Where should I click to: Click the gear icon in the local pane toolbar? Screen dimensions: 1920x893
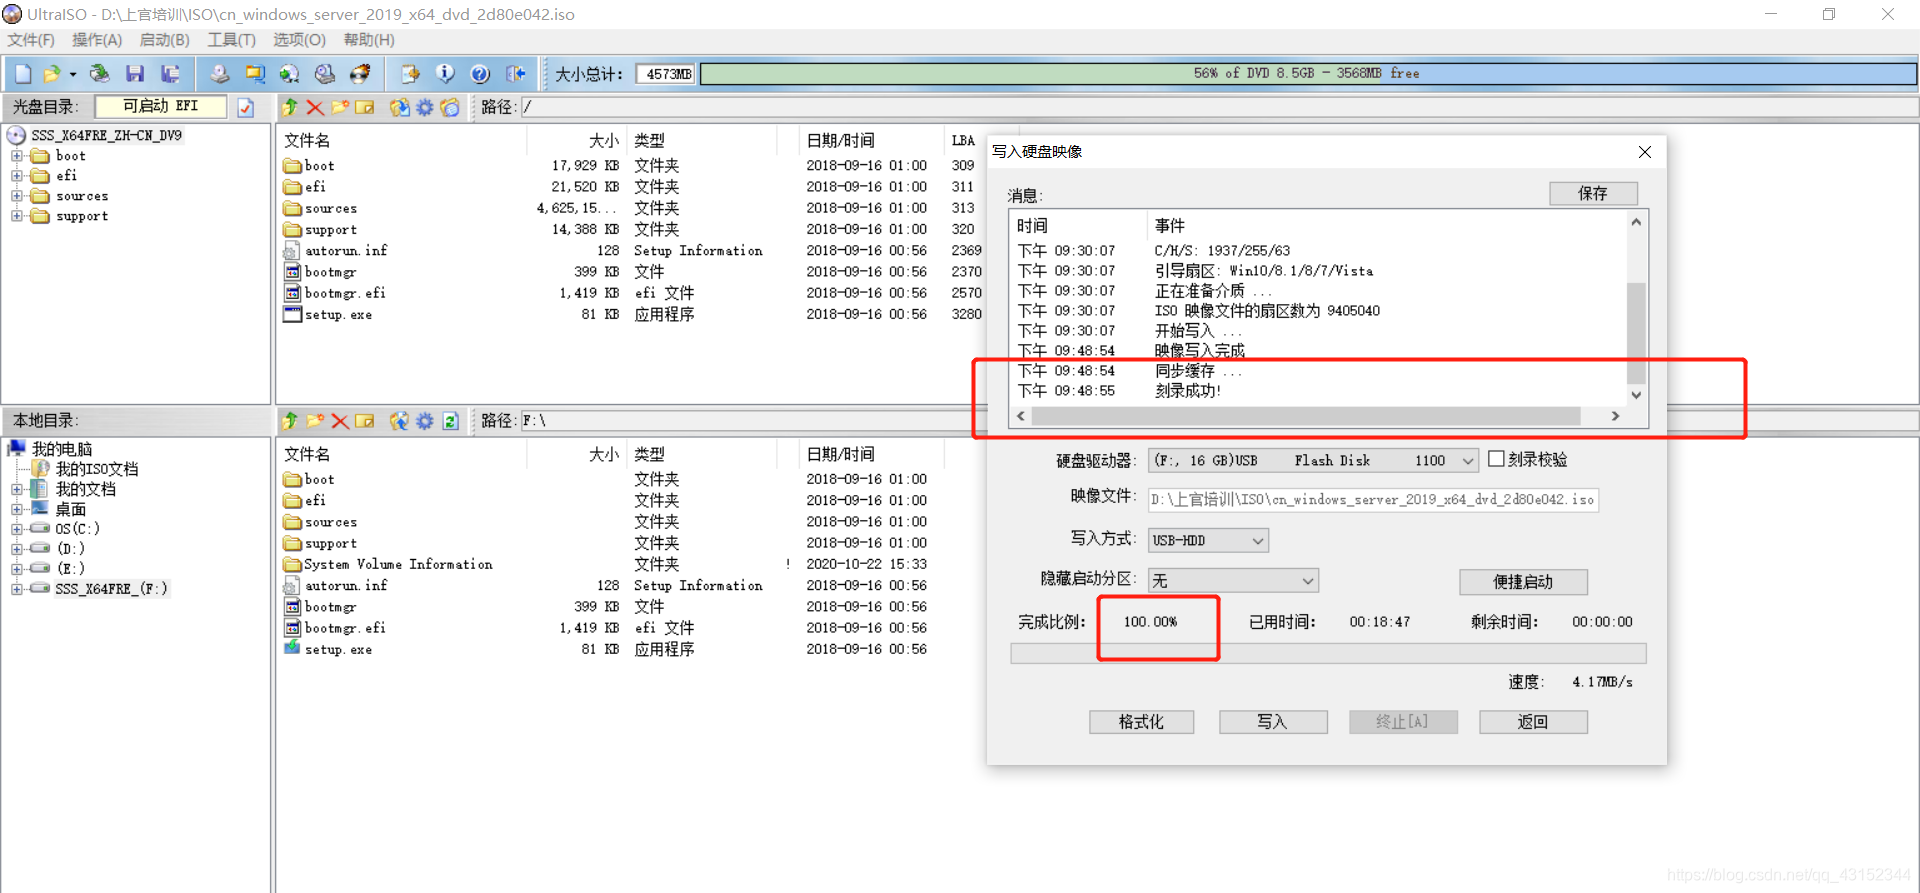pyautogui.click(x=425, y=421)
